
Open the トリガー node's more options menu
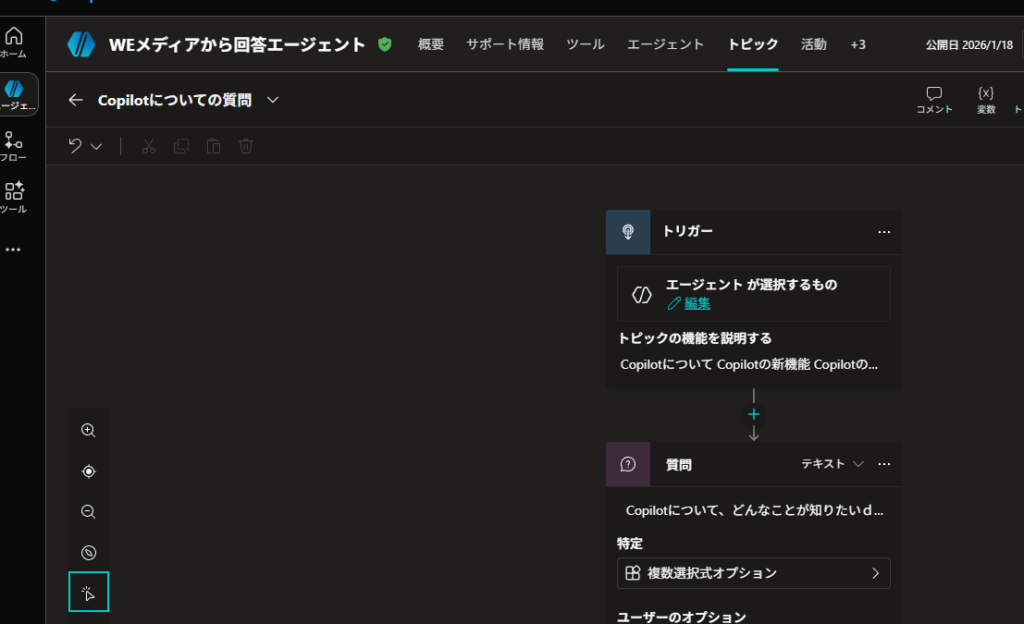tap(884, 231)
